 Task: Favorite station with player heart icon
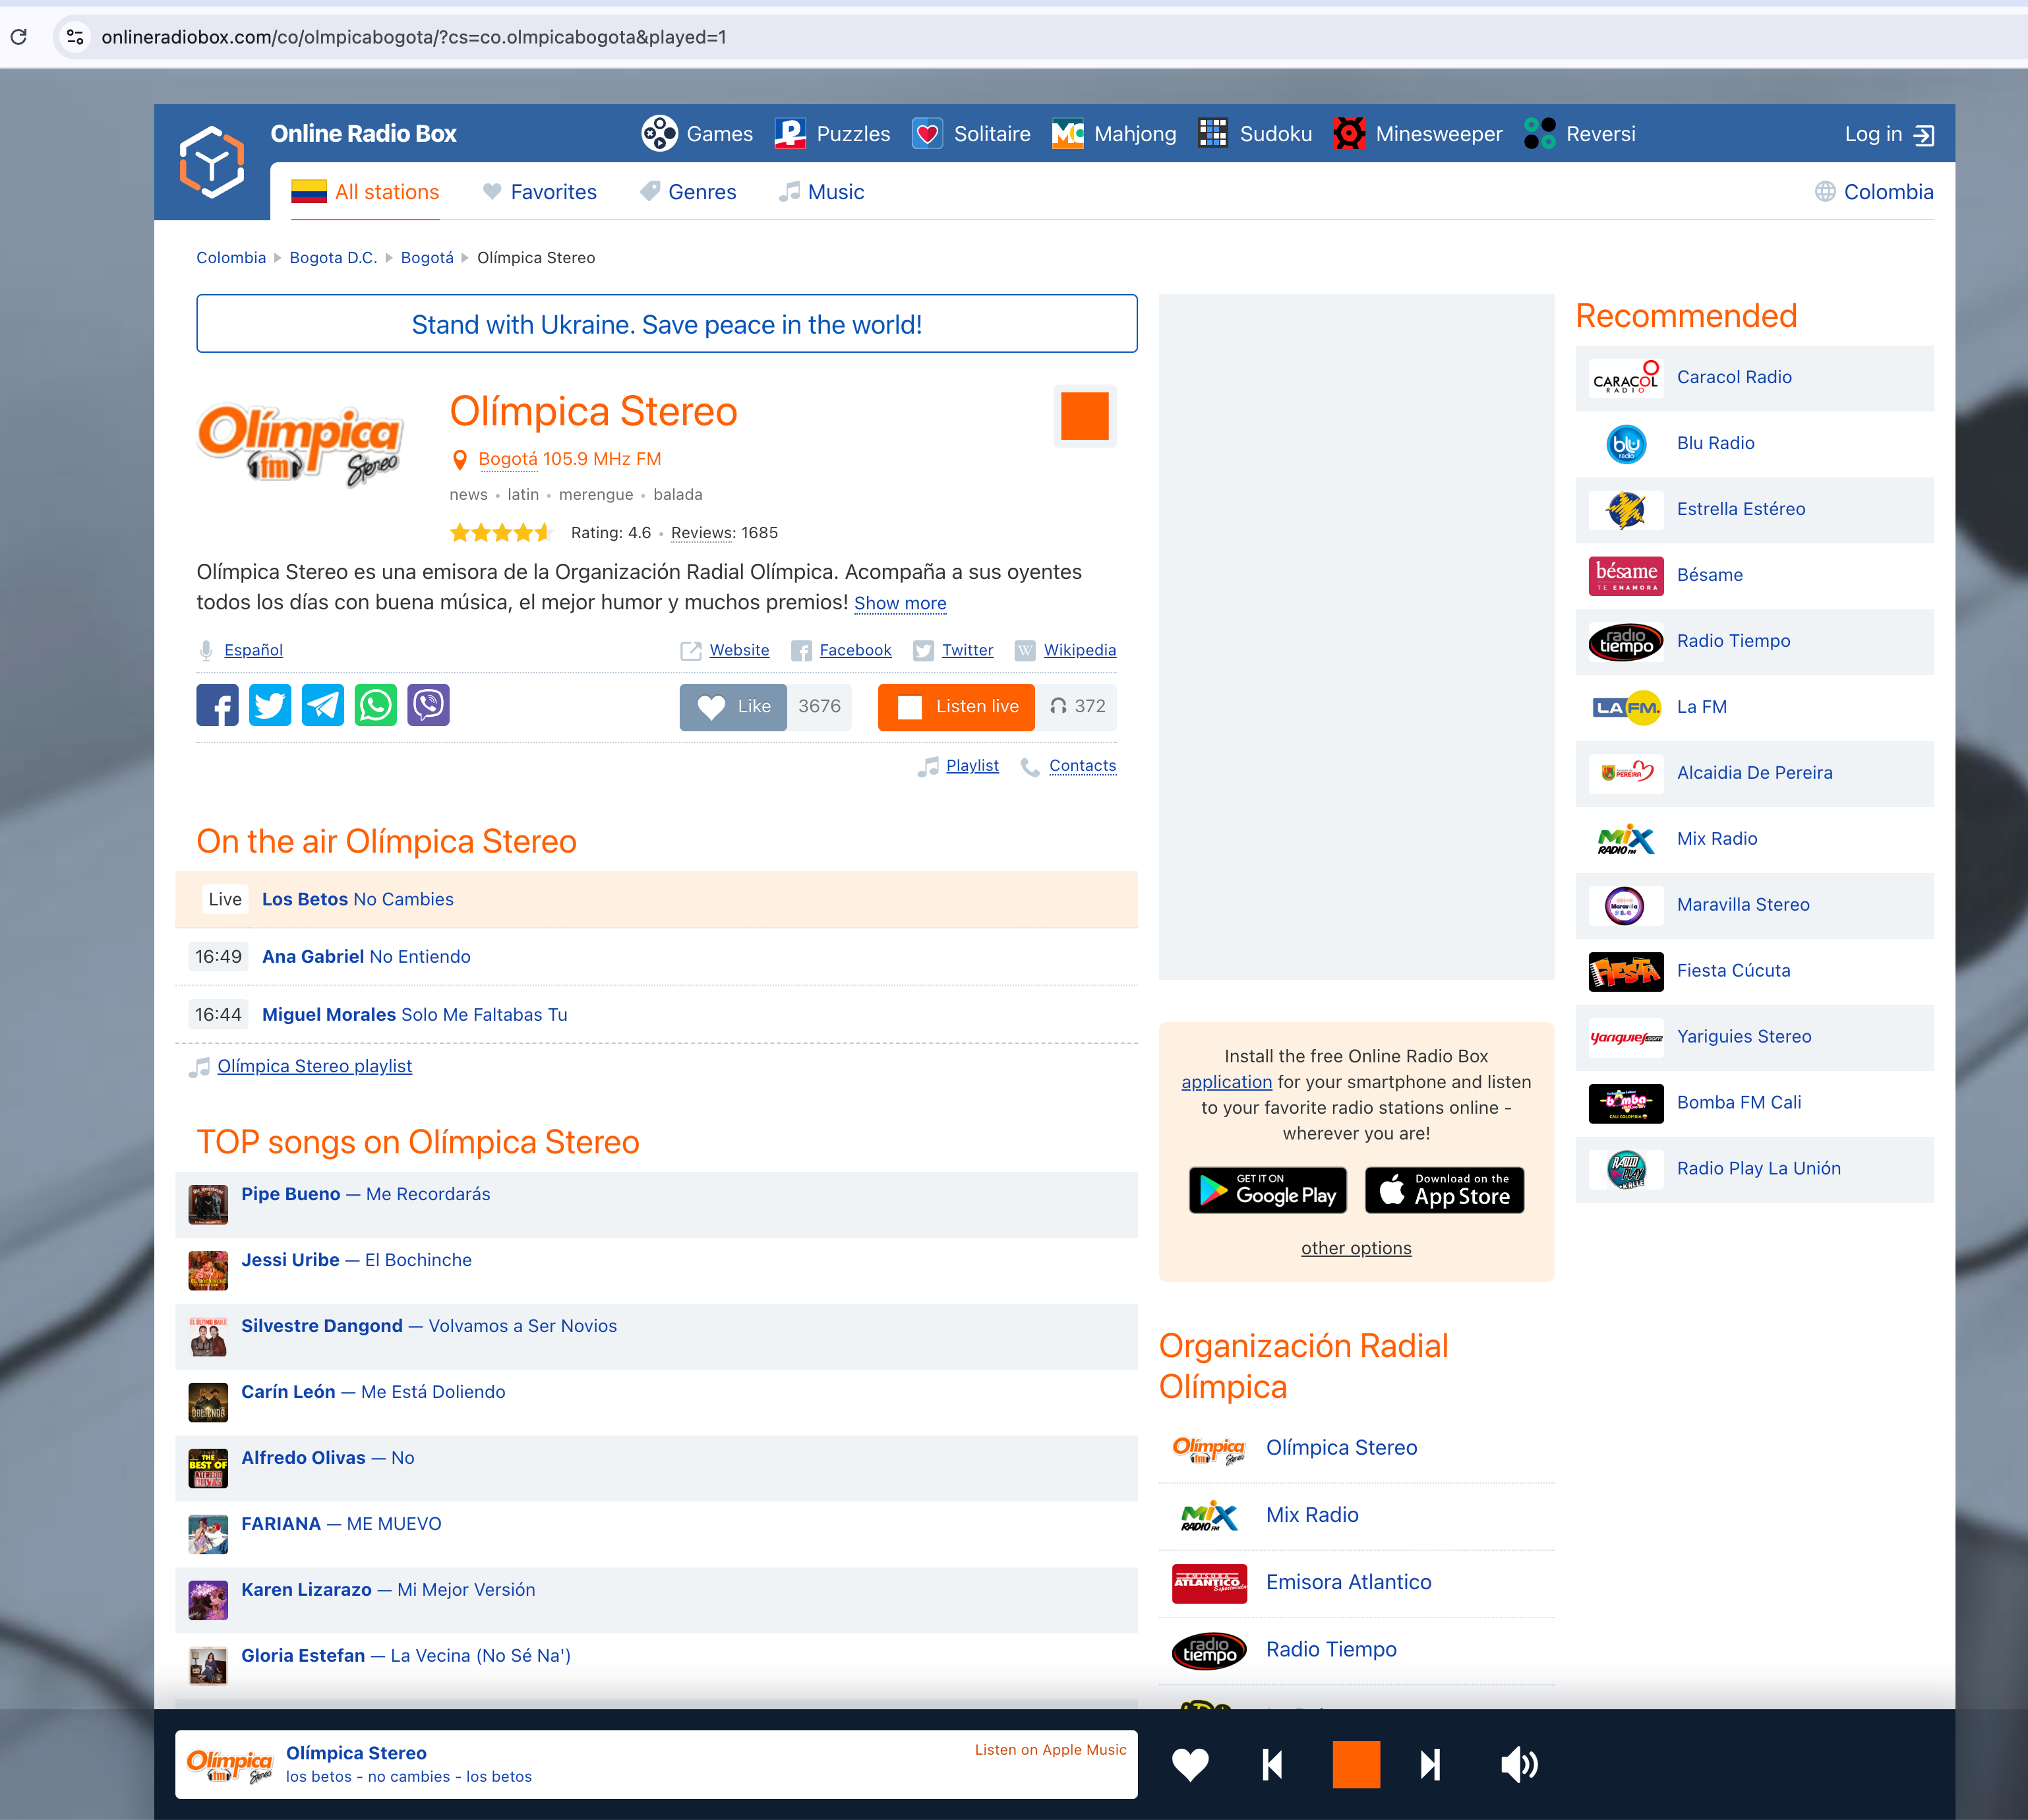tap(1190, 1765)
